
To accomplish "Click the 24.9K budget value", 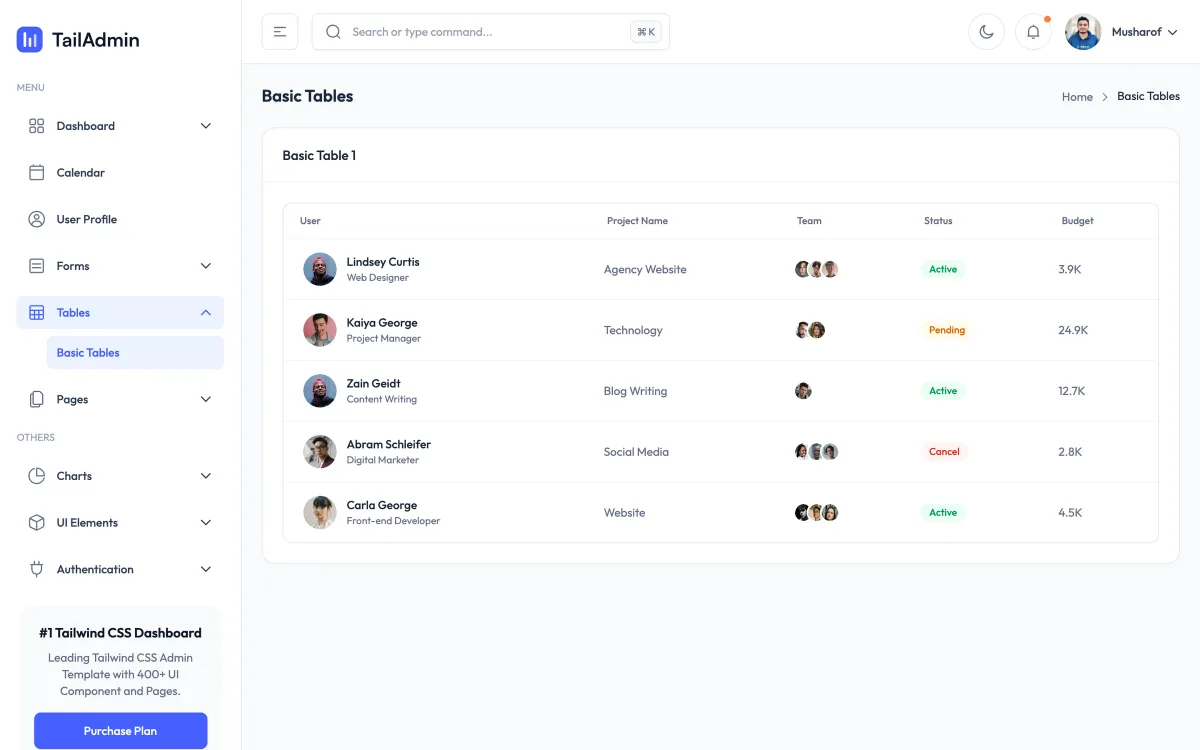I will 1073,330.
